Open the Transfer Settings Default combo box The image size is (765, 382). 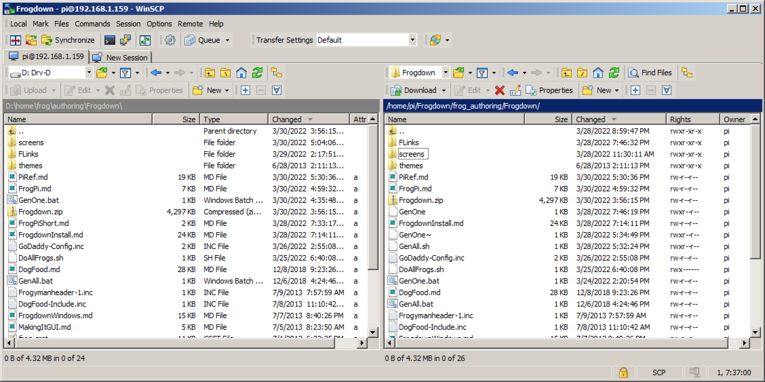pyautogui.click(x=366, y=40)
